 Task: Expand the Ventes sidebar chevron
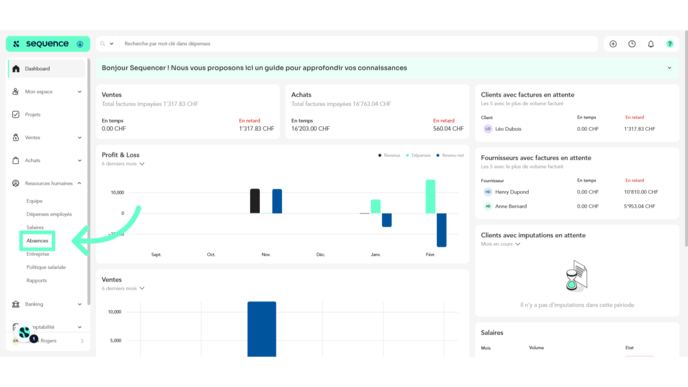[79, 137]
